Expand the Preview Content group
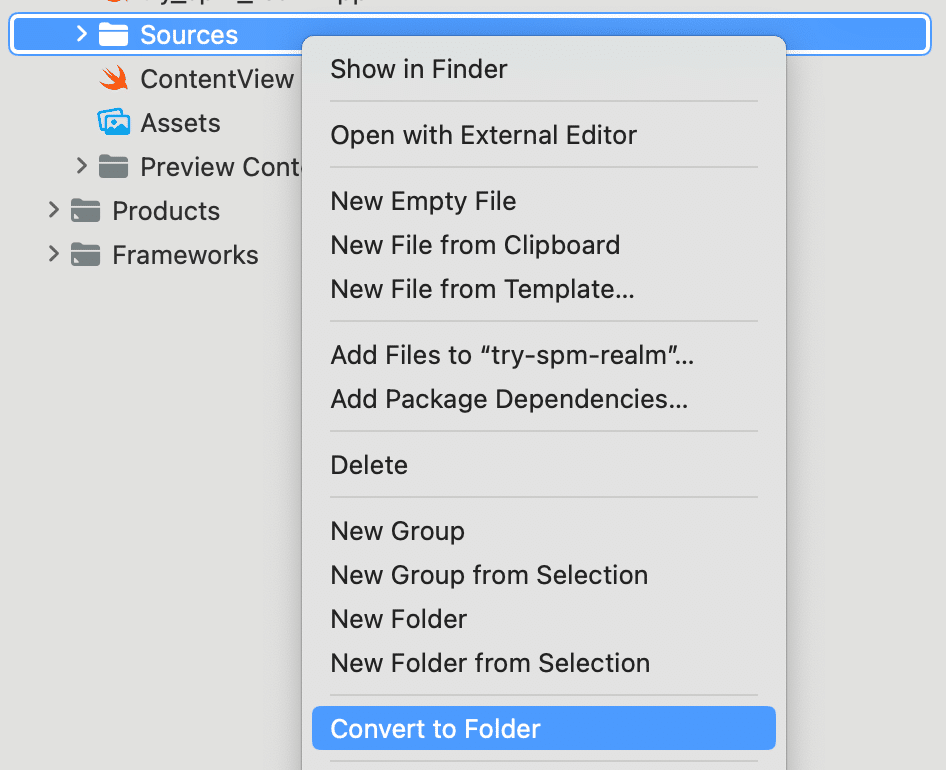This screenshot has height=770, width=946. pos(81,166)
